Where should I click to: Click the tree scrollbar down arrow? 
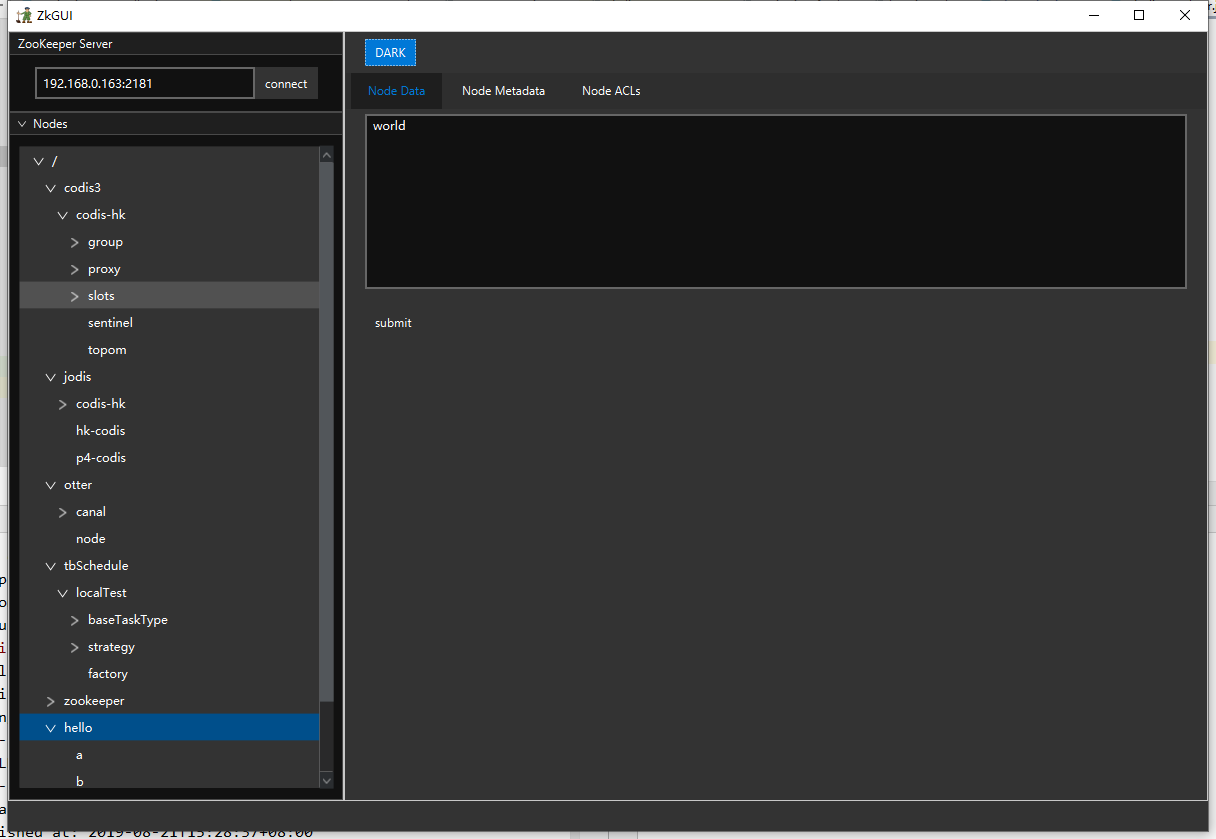point(326,779)
